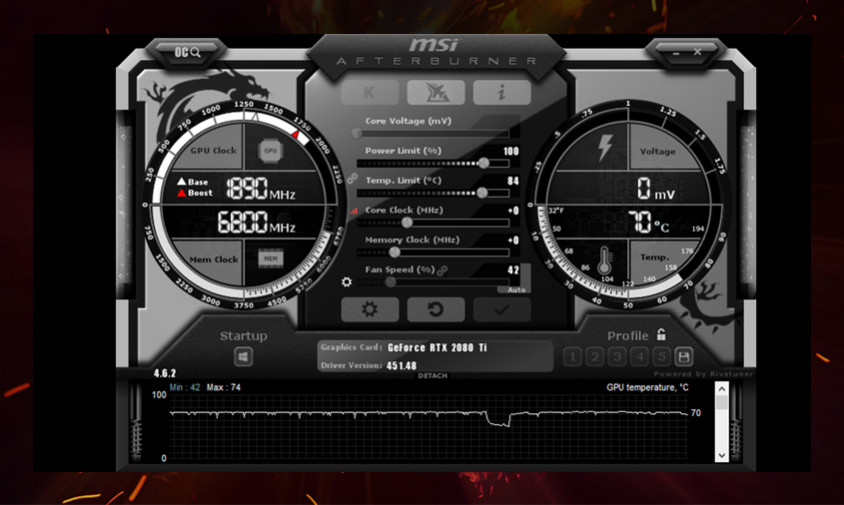Click the monitor scrollbar up arrow

pos(722,389)
